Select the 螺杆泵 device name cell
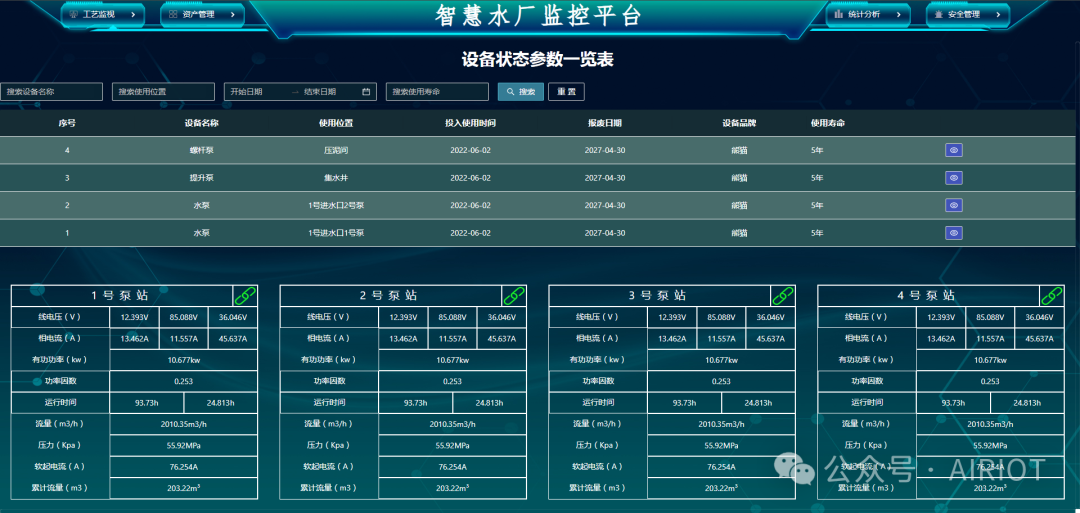The width and height of the screenshot is (1080, 513). [x=201, y=150]
